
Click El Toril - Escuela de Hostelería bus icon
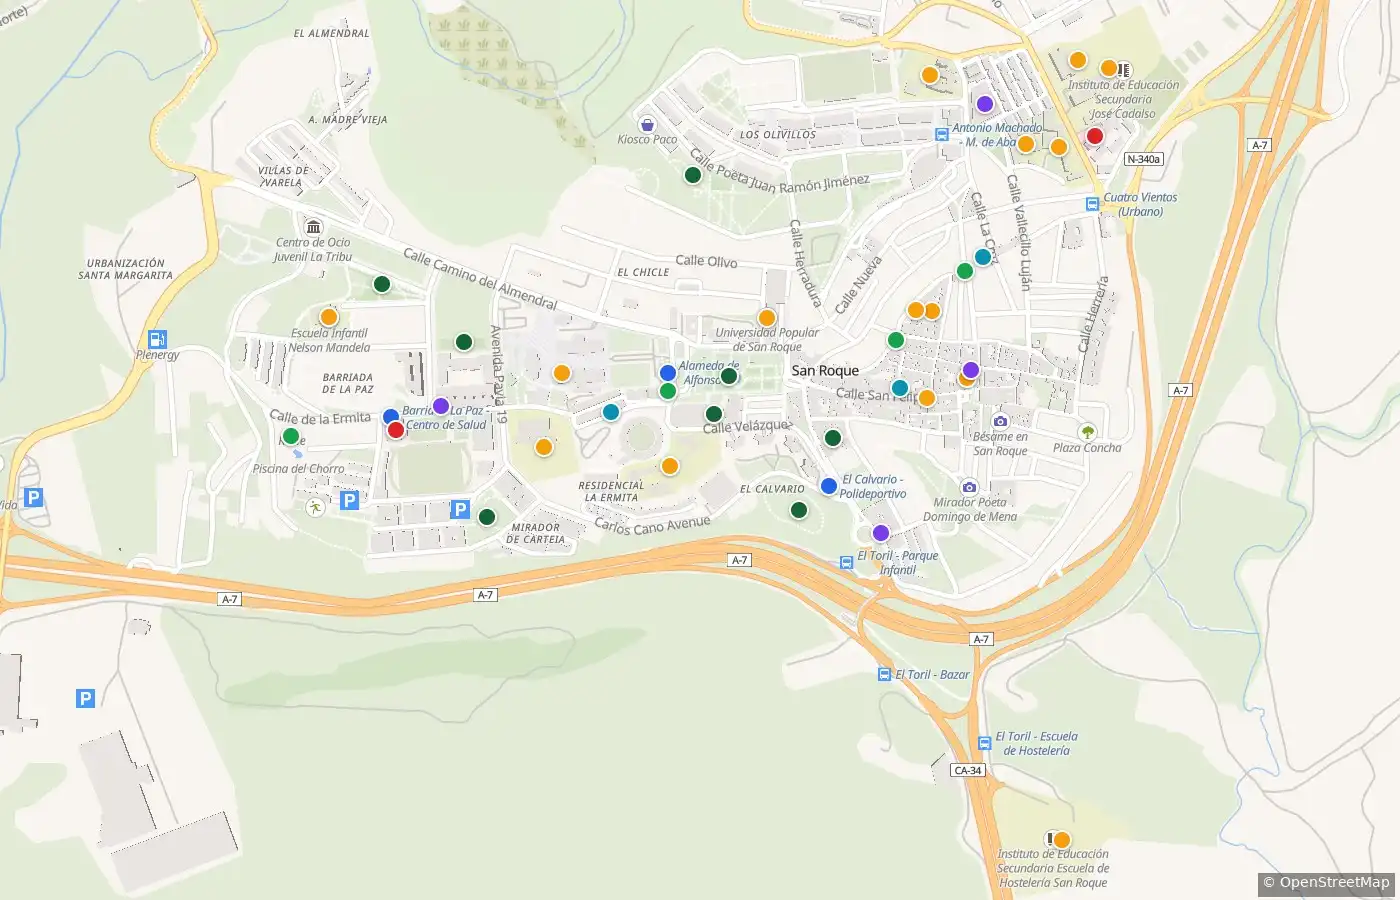point(985,743)
